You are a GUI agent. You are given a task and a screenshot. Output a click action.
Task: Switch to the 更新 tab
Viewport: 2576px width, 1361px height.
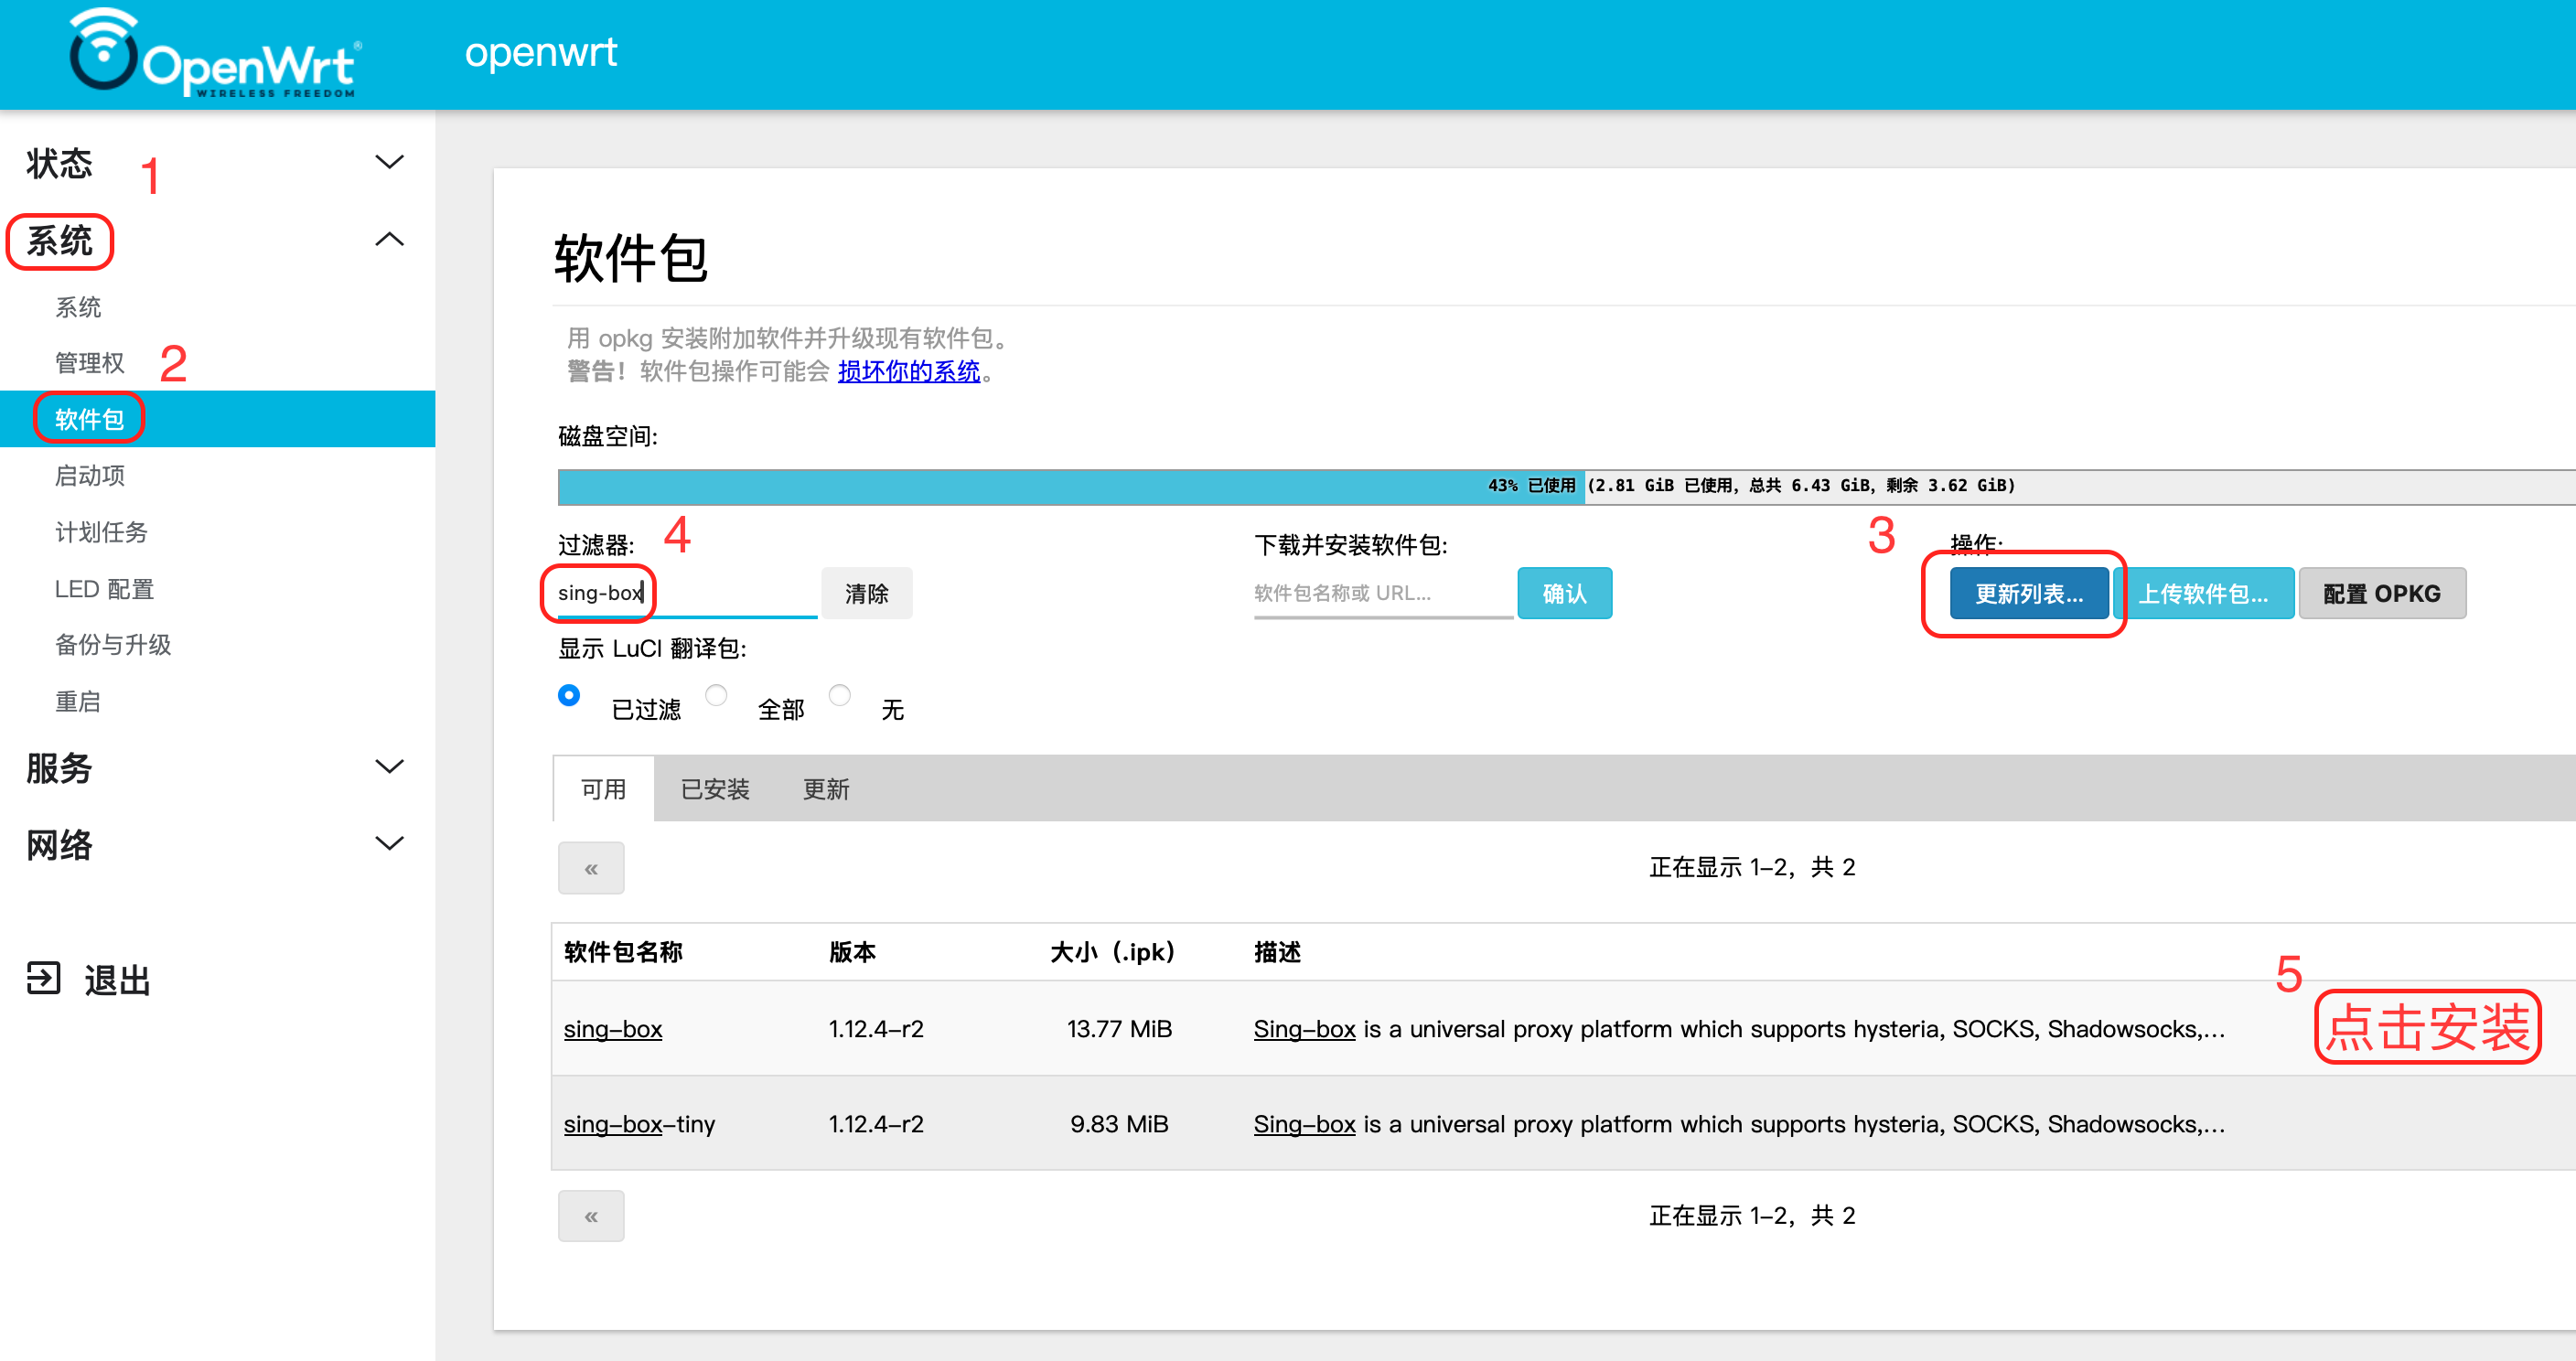tap(826, 789)
